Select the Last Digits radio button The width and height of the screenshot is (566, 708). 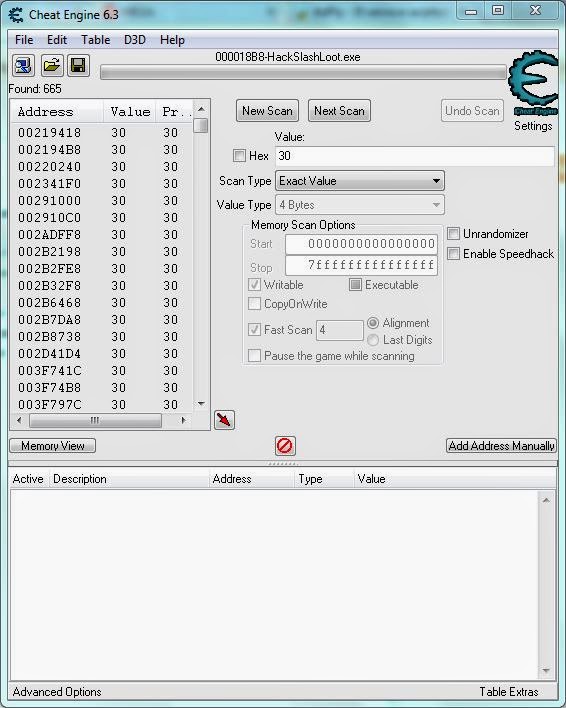(x=373, y=340)
